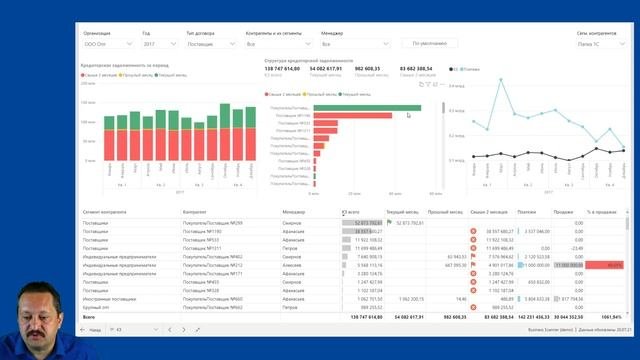Click Контрагент column header
The image size is (640, 360).
[194, 212]
